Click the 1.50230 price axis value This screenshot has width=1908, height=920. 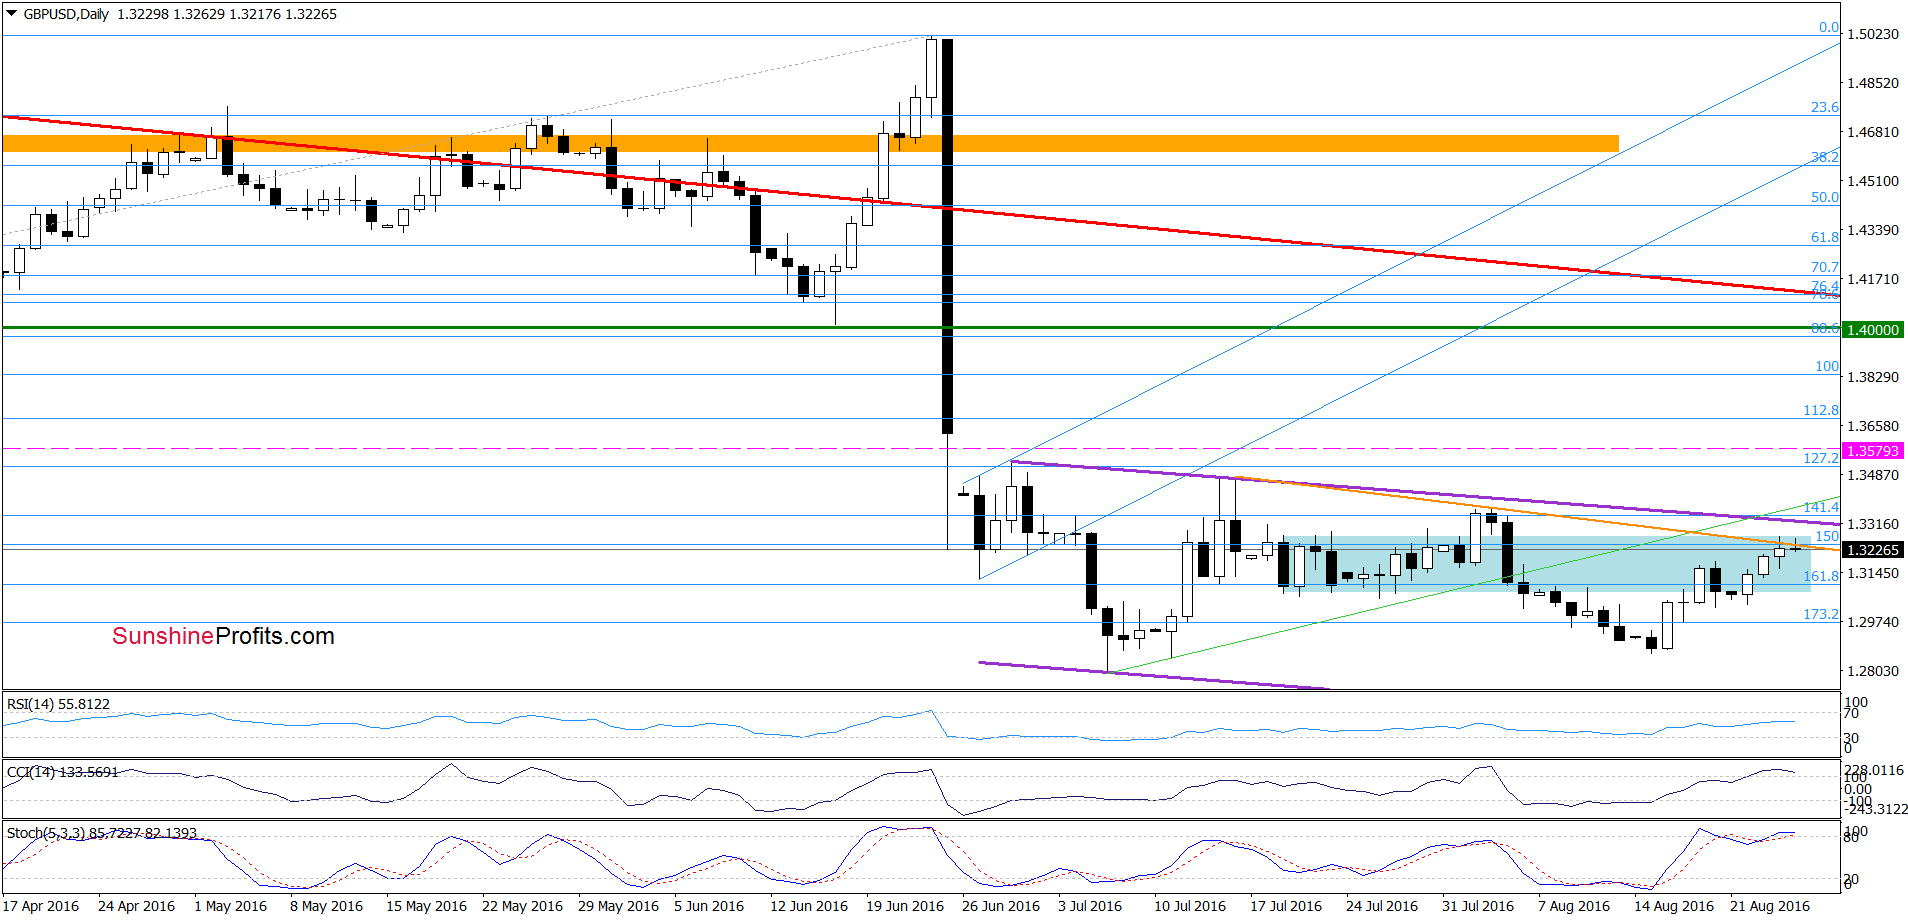tap(1873, 34)
